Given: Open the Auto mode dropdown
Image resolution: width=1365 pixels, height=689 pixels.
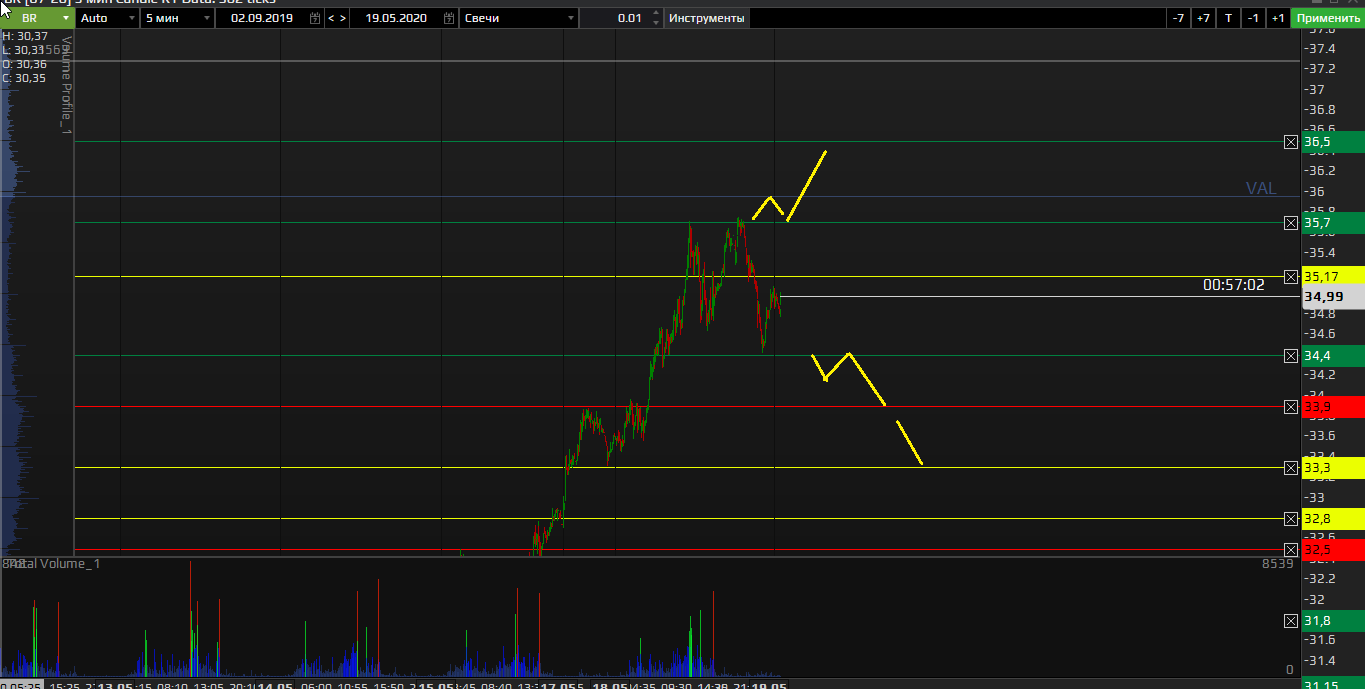Looking at the screenshot, I should point(107,18).
